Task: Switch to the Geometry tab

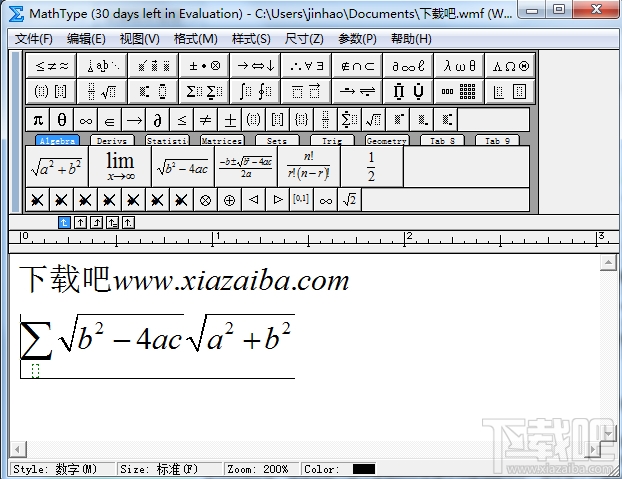Action: [387, 141]
